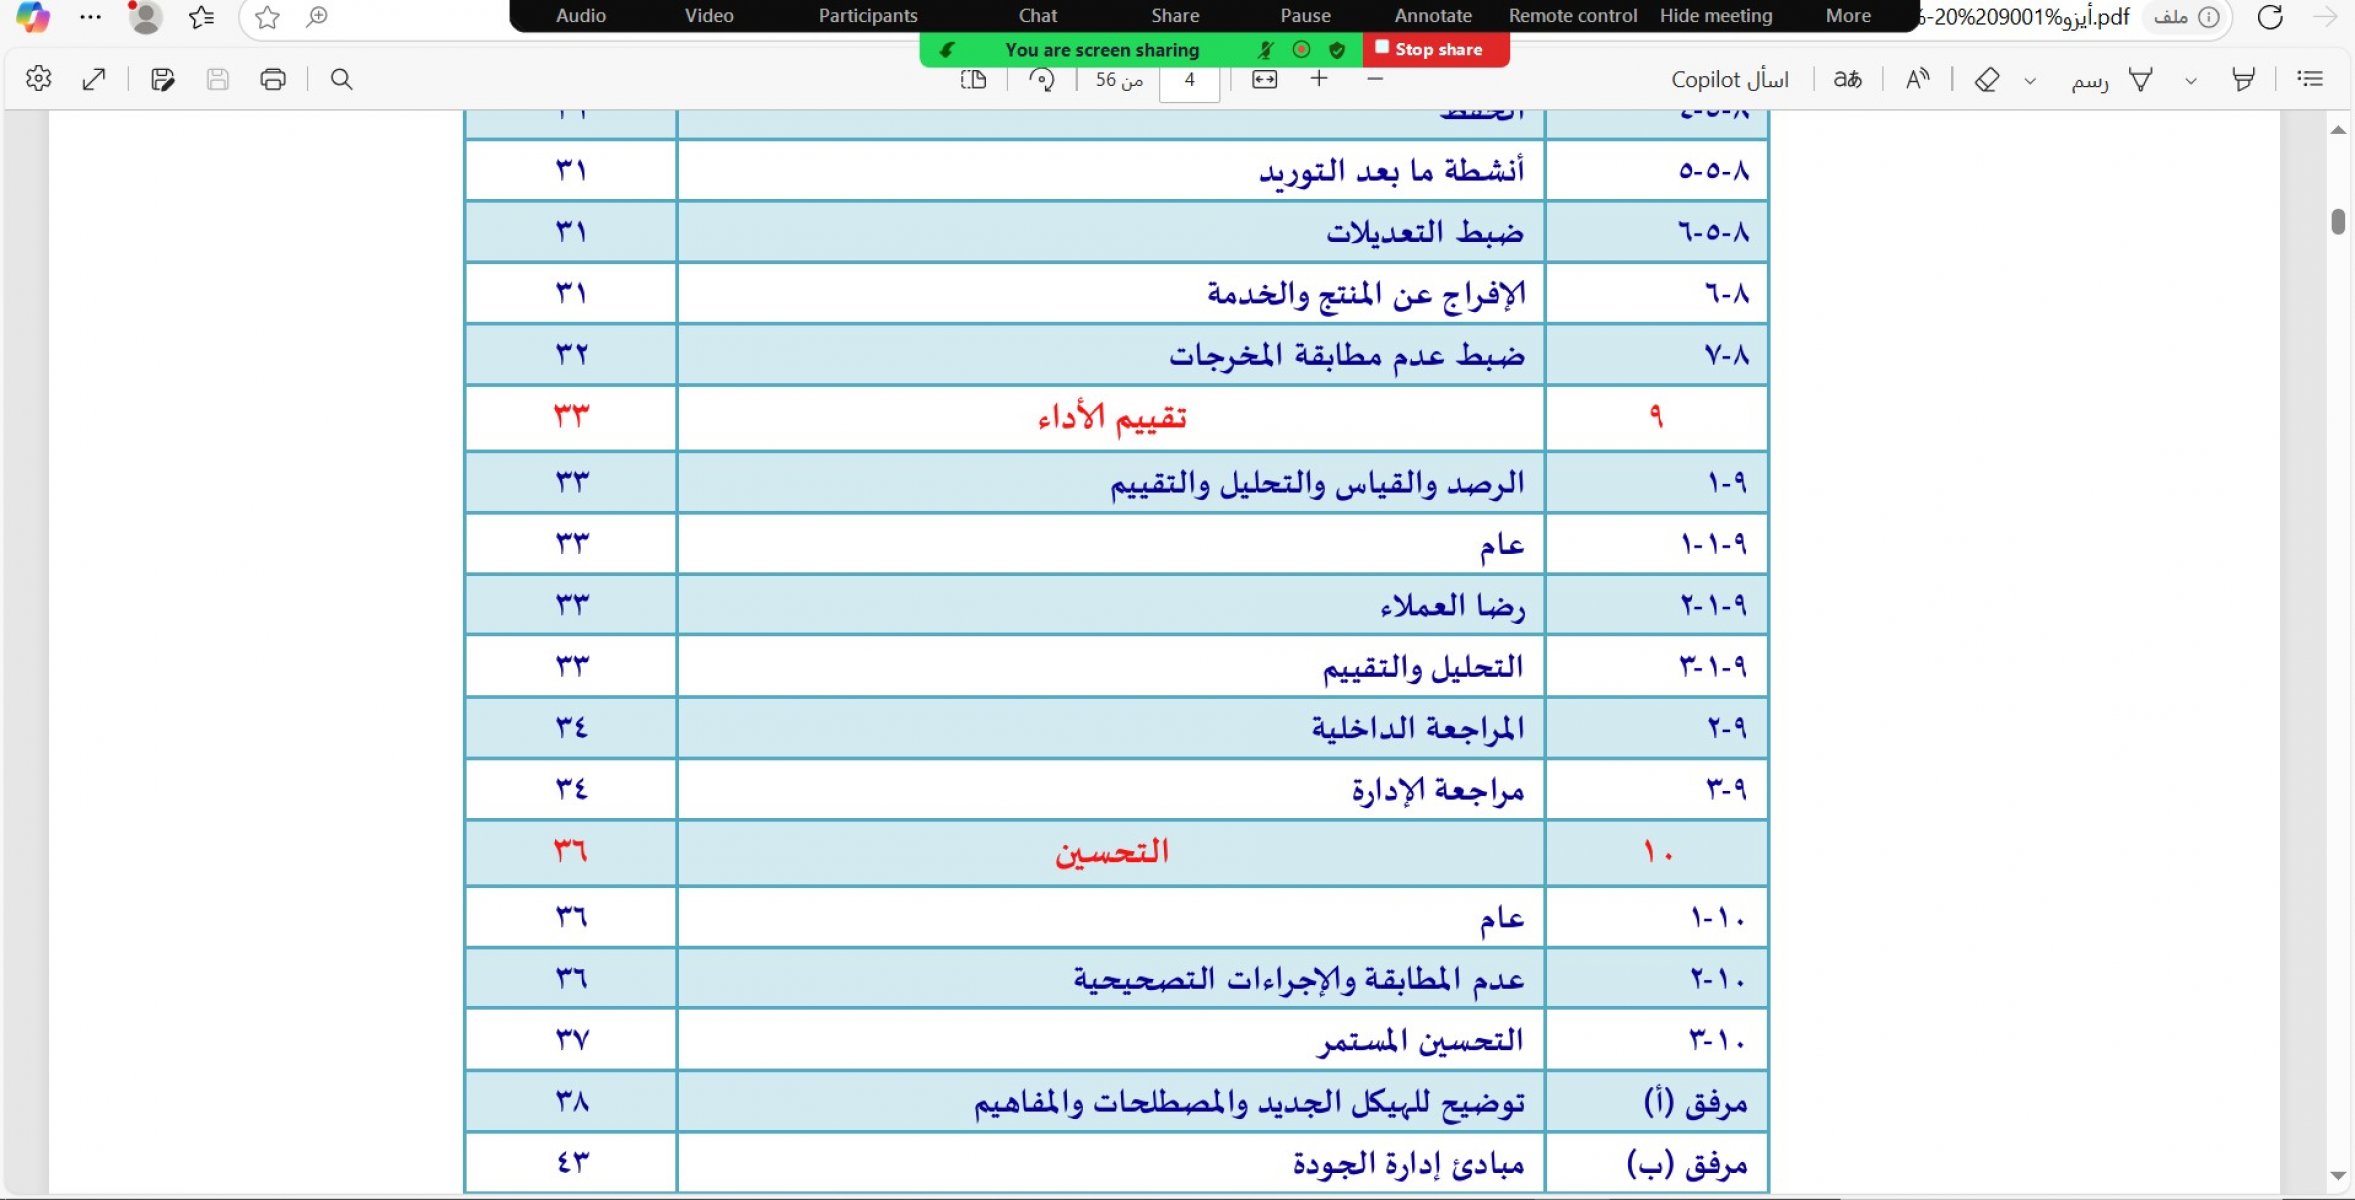Expand the Eraser options dropdown arrow
The height and width of the screenshot is (1200, 2355).
coord(2030,80)
